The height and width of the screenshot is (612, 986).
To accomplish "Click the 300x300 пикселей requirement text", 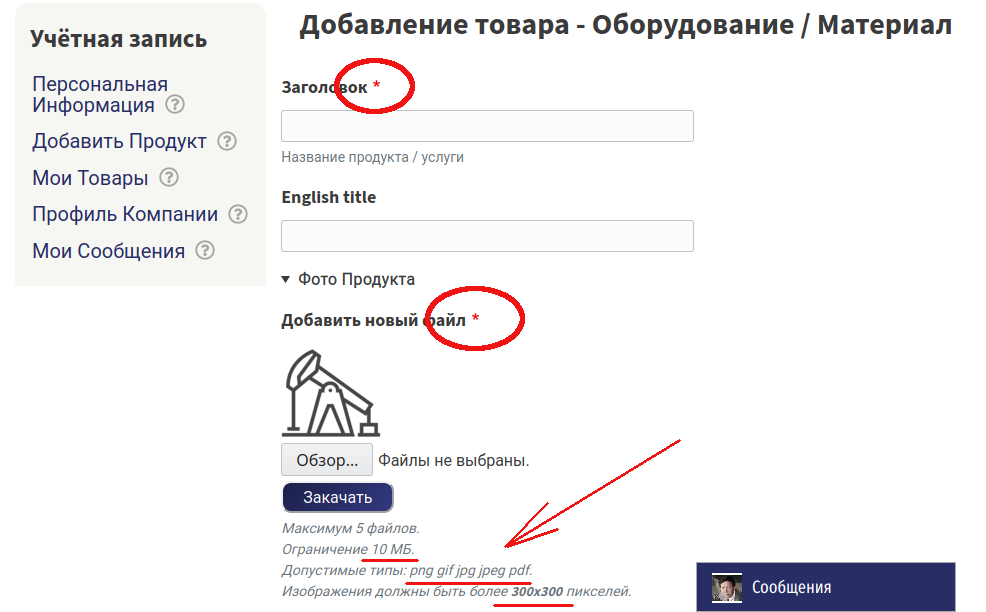I will pyautogui.click(x=570, y=591).
